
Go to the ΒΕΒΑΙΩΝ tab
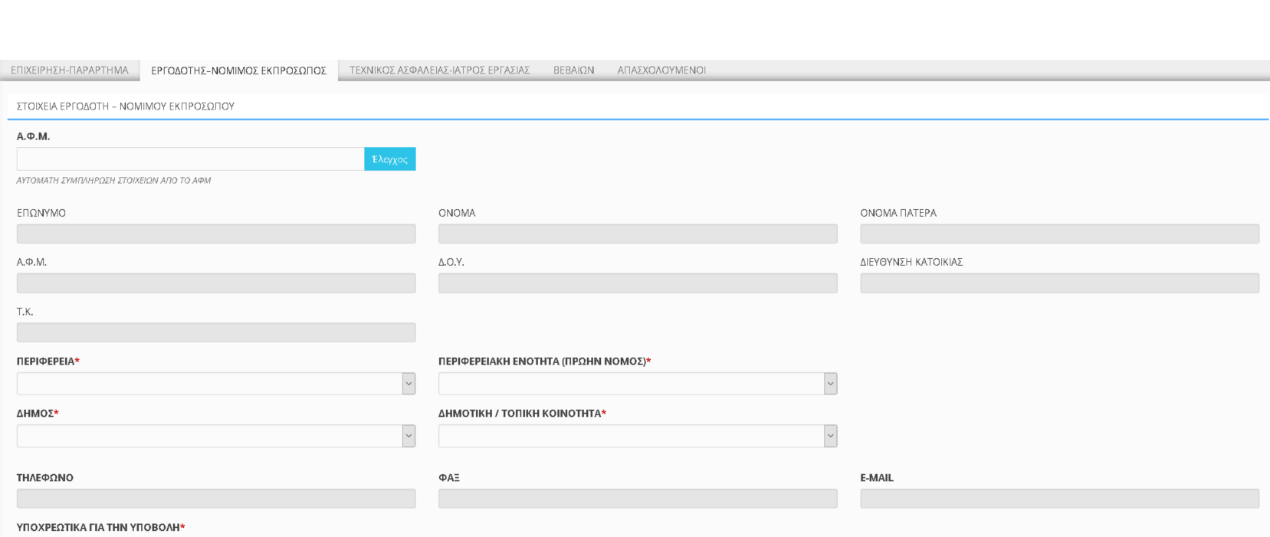point(574,70)
